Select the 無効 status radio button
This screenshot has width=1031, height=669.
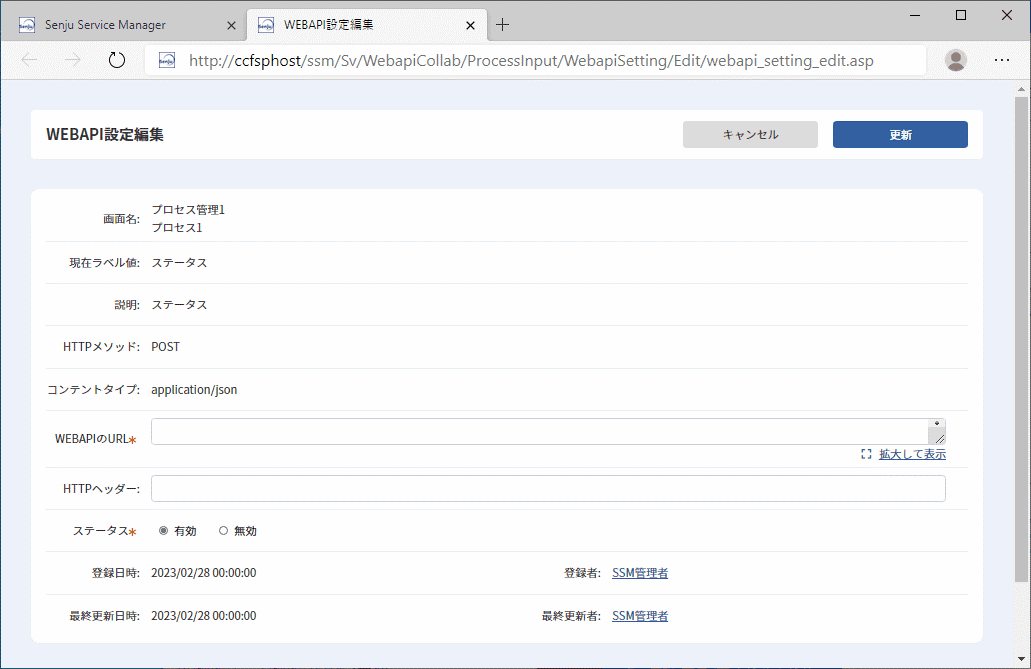coord(224,530)
